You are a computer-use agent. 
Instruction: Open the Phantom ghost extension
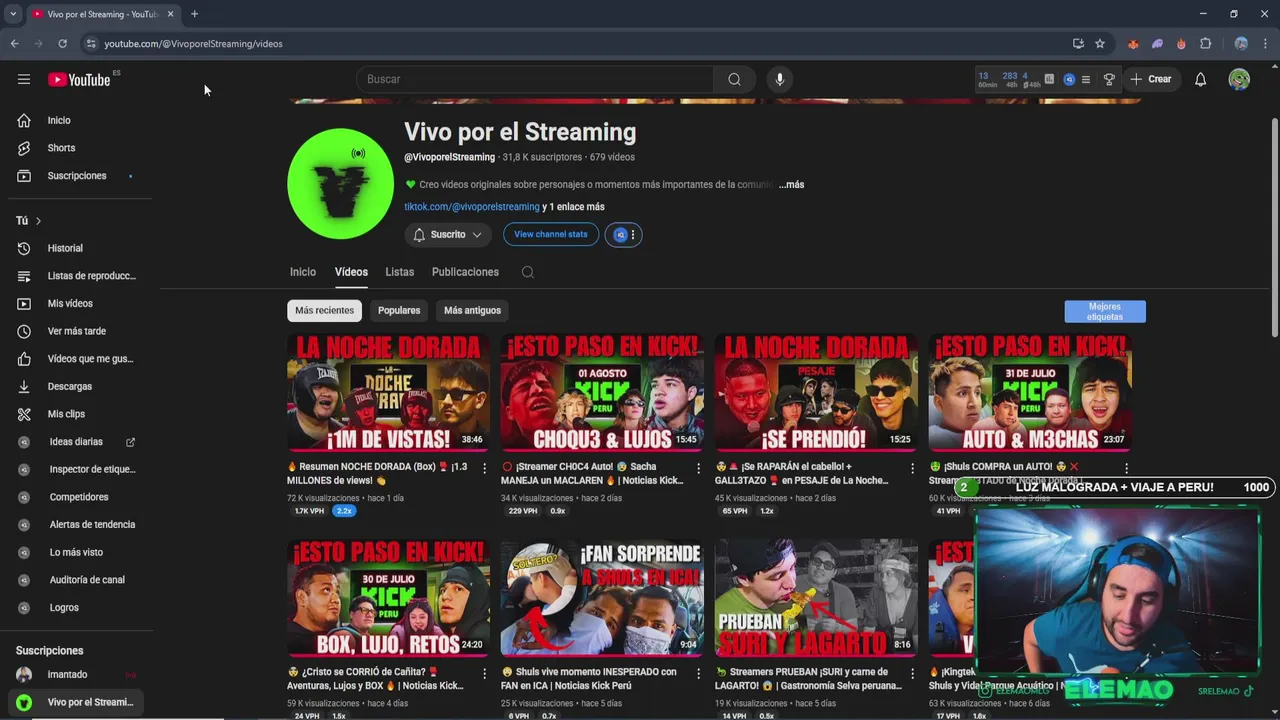tap(1157, 43)
